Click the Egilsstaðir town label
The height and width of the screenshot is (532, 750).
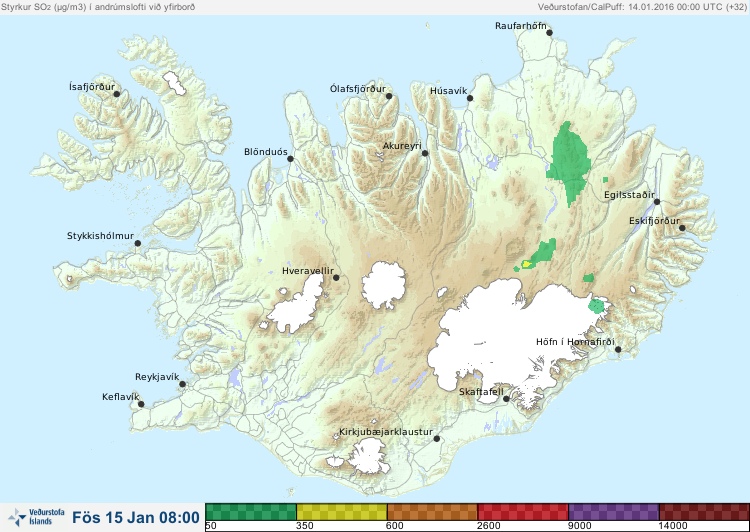click(x=629, y=195)
